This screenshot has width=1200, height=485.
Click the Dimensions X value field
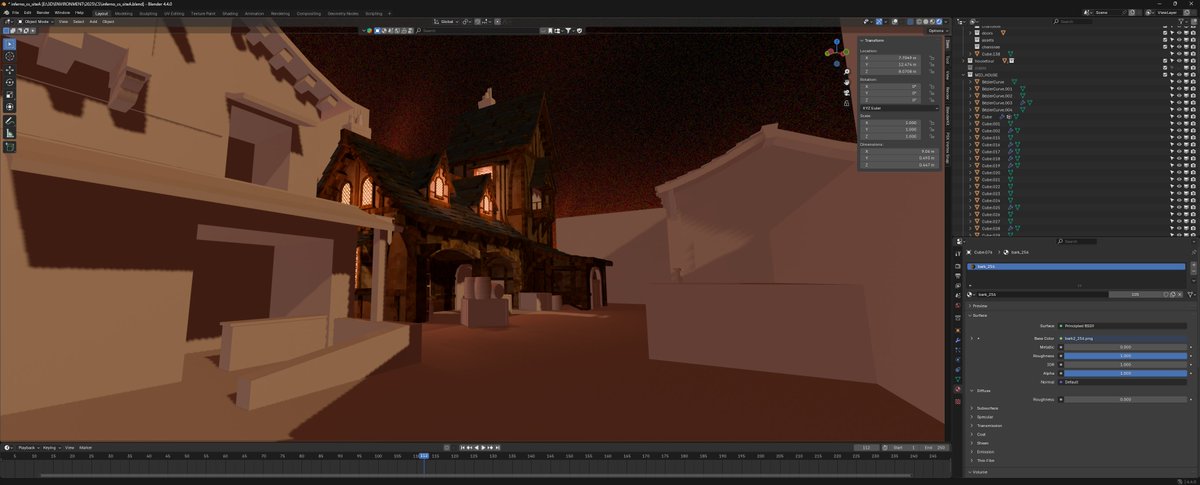[898, 151]
